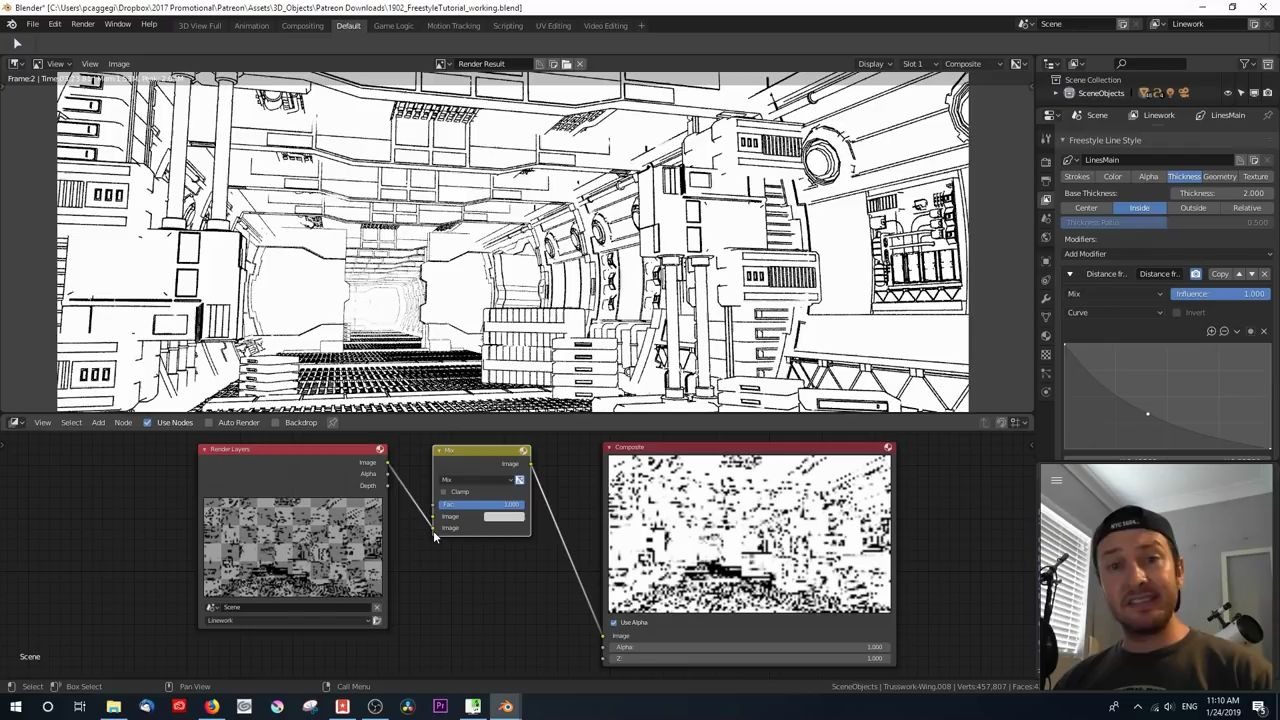Collapse the Freestyle Line Style panel
Image resolution: width=1280 pixels, height=720 pixels.
1063,141
